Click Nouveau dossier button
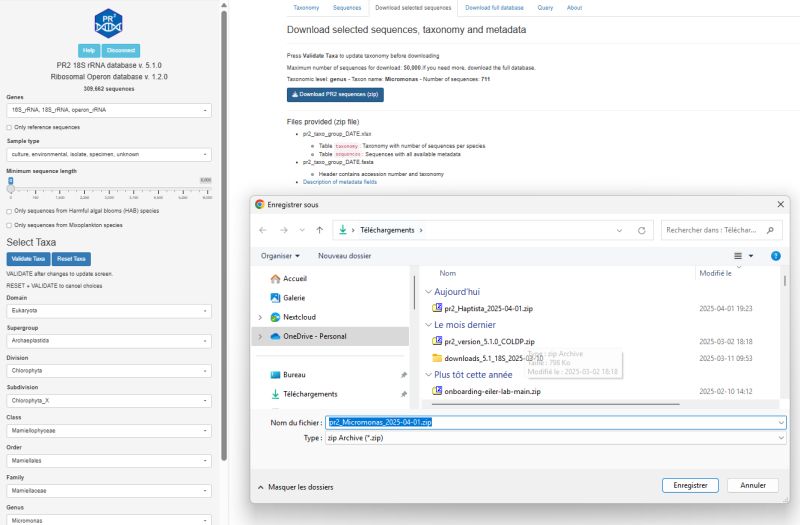This screenshot has height=525, width=800. tap(344, 256)
